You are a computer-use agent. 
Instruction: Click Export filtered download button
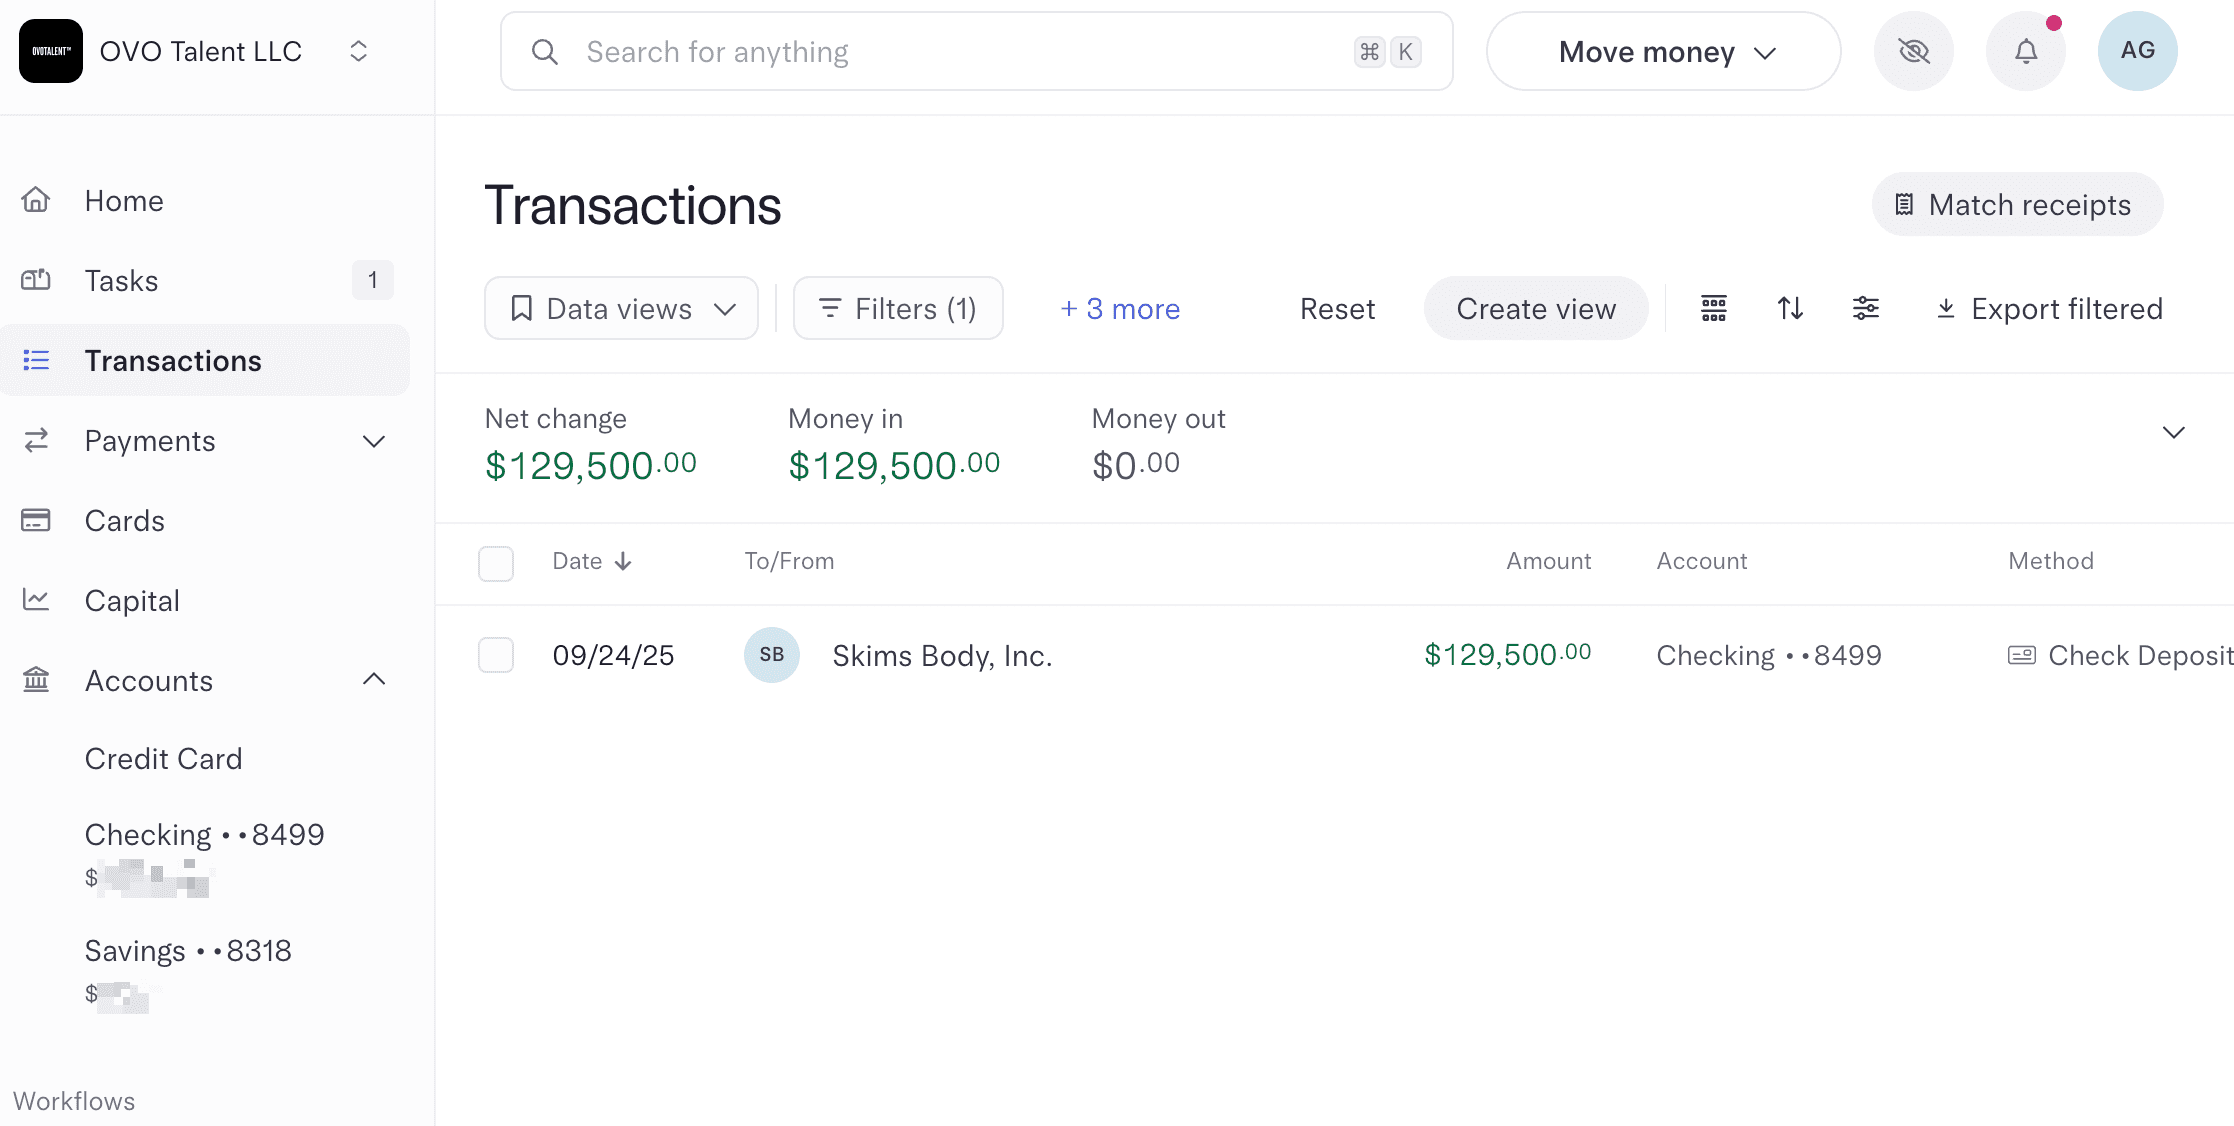(x=2049, y=309)
